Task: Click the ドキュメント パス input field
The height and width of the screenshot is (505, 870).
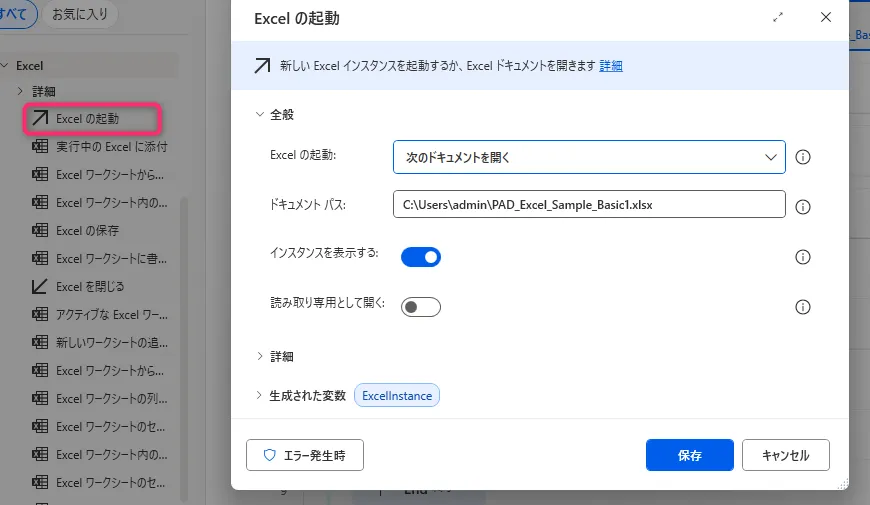Action: [x=589, y=204]
